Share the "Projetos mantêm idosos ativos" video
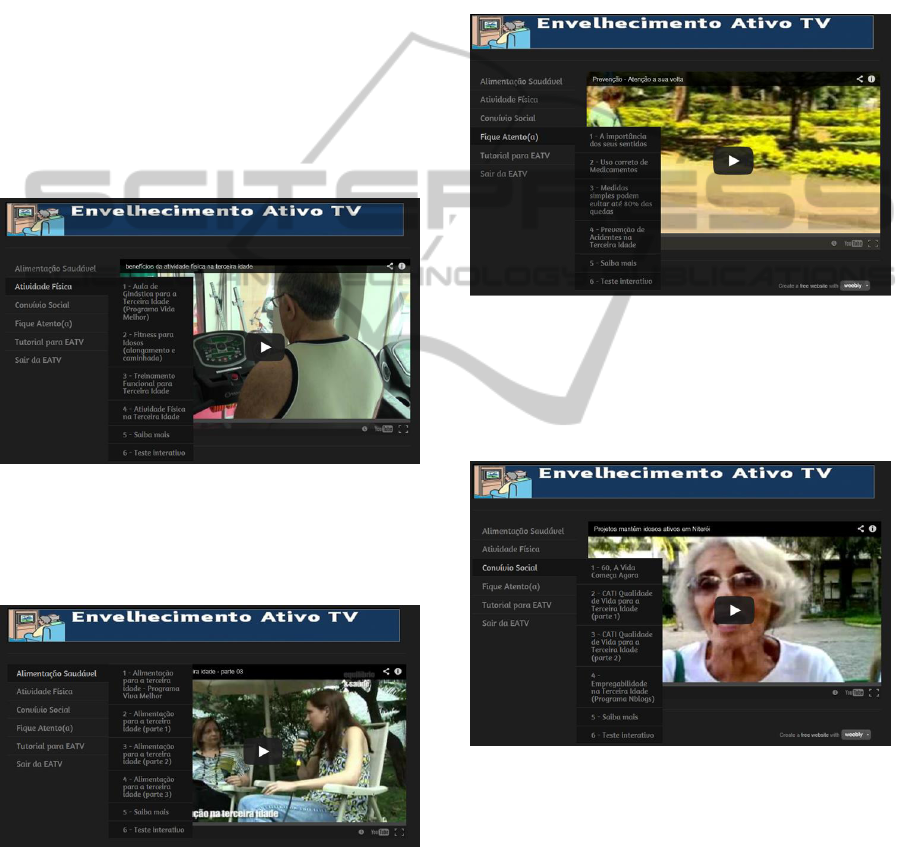 point(860,528)
